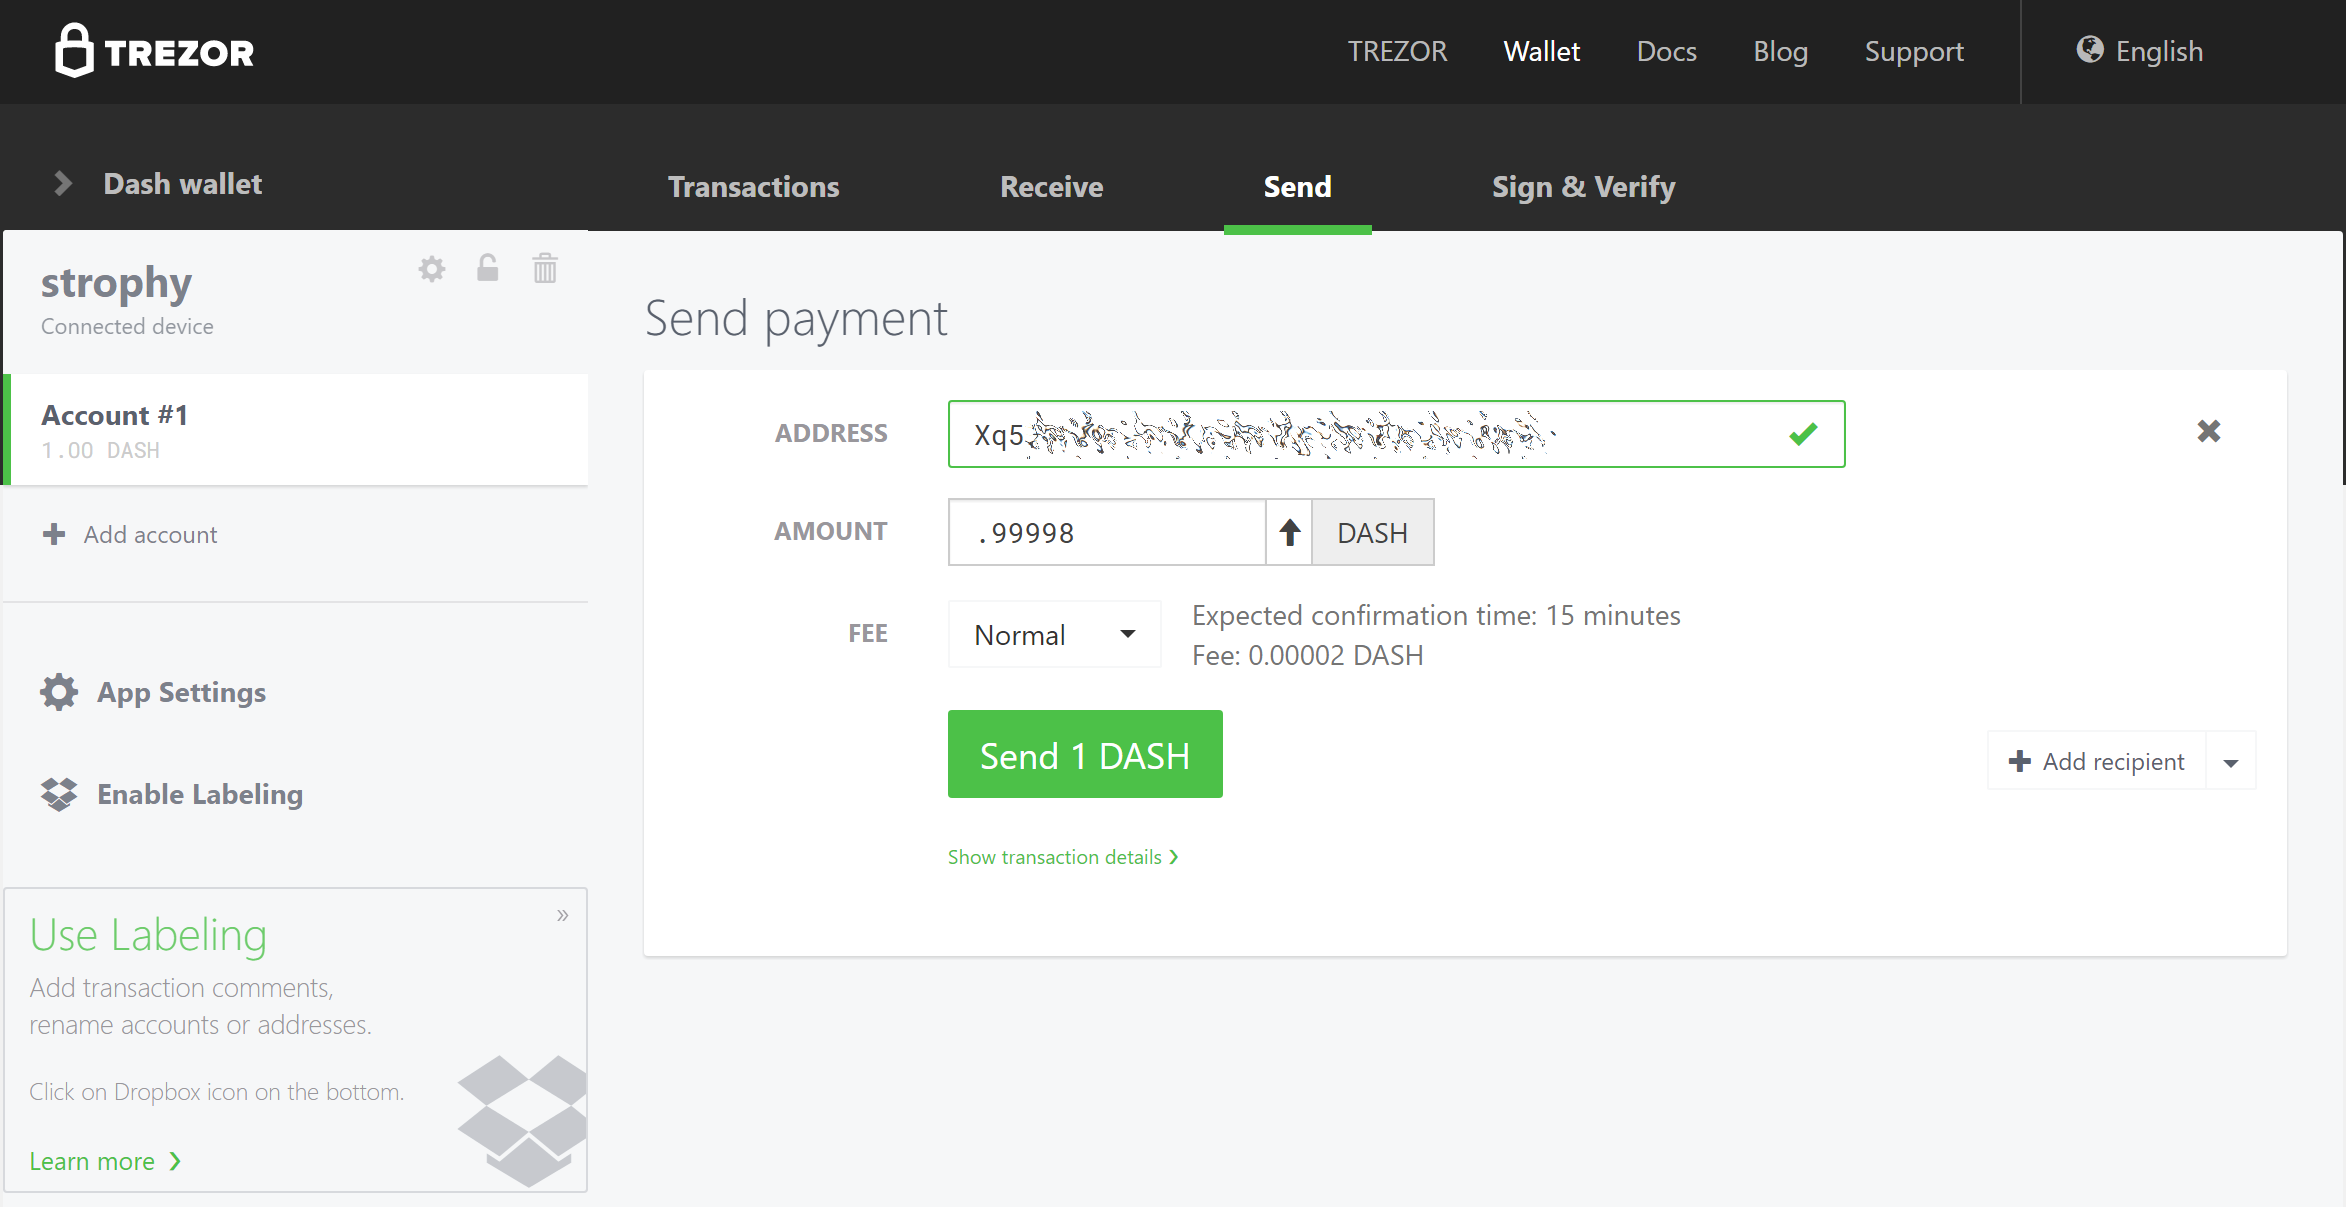Click the amount input field
The image size is (2346, 1207).
pyautogui.click(x=1106, y=533)
